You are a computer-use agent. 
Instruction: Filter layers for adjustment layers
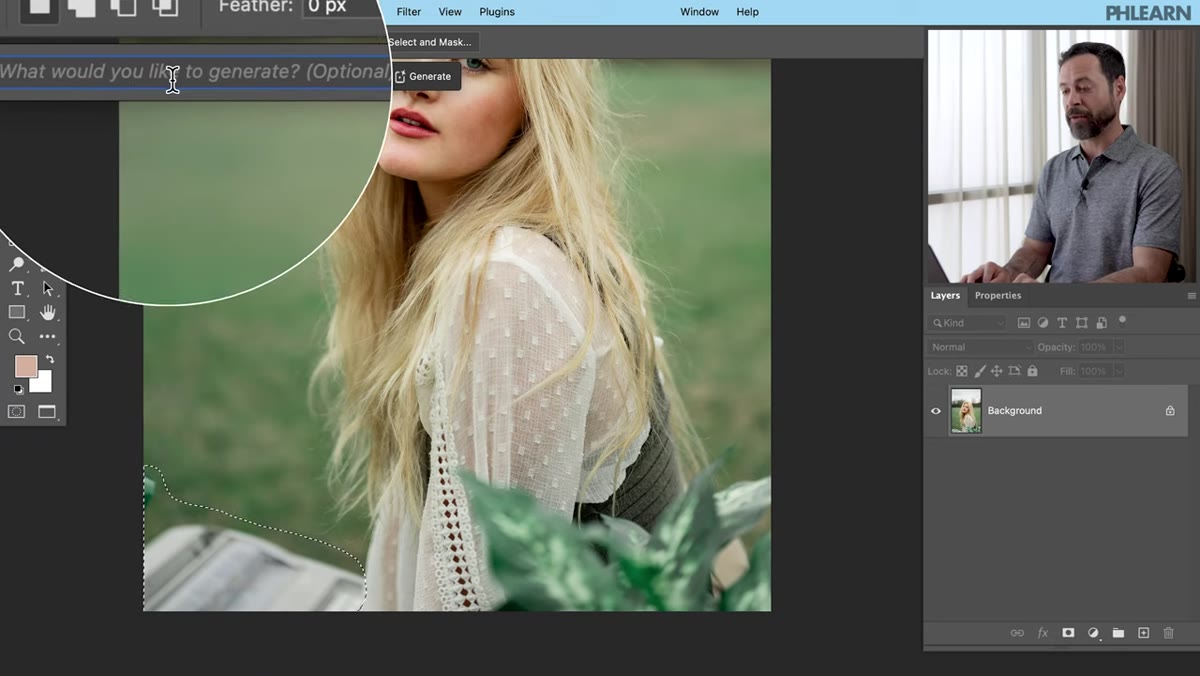[1043, 323]
